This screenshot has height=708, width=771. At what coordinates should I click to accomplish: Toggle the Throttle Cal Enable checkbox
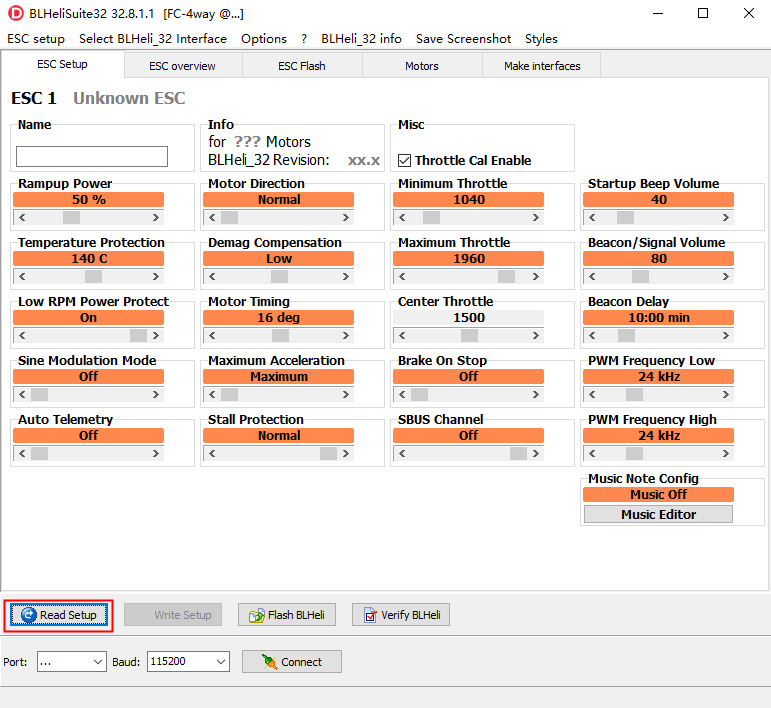click(x=404, y=160)
